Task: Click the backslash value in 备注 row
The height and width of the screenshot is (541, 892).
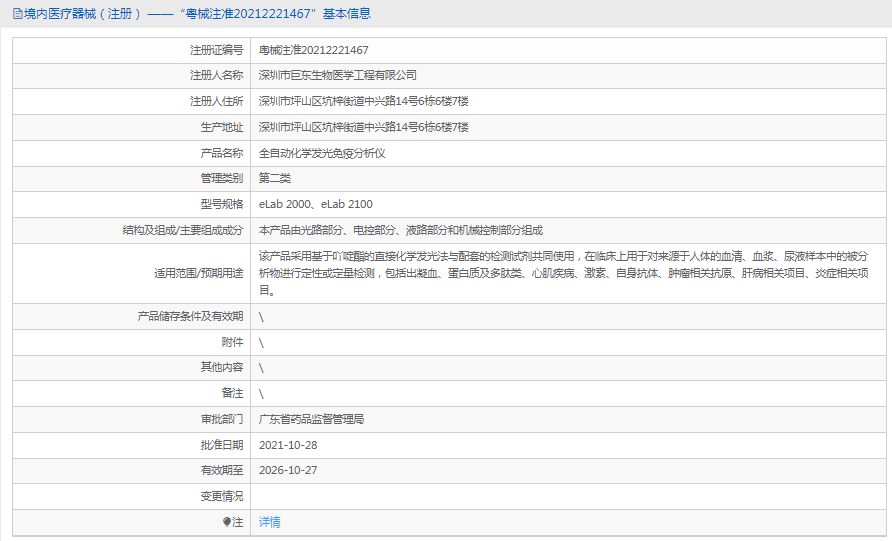Action: point(261,394)
